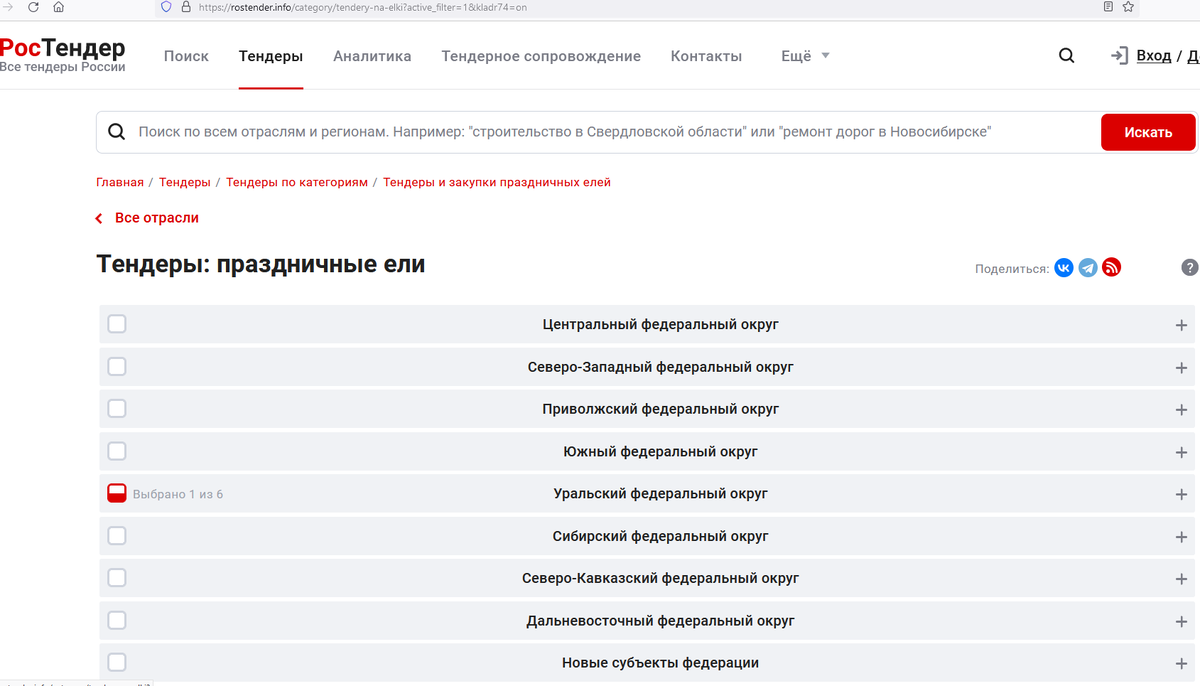
Task: Open the Ещё dropdown menu
Action: point(805,56)
